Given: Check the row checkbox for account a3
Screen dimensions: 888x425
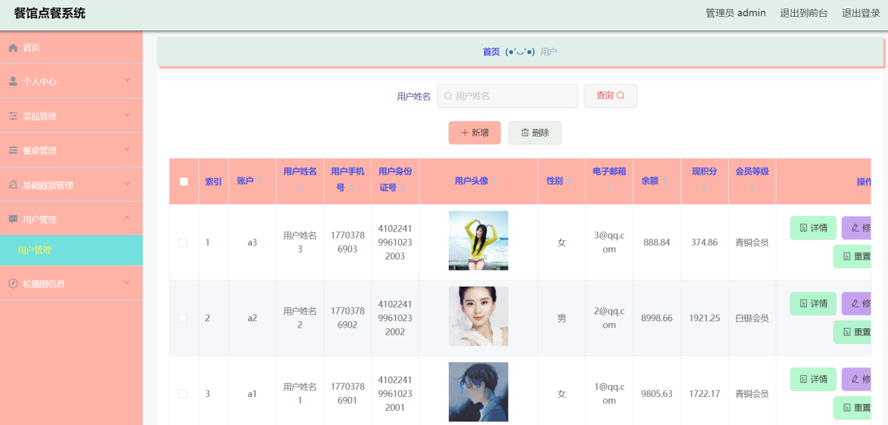Looking at the screenshot, I should click(x=182, y=243).
